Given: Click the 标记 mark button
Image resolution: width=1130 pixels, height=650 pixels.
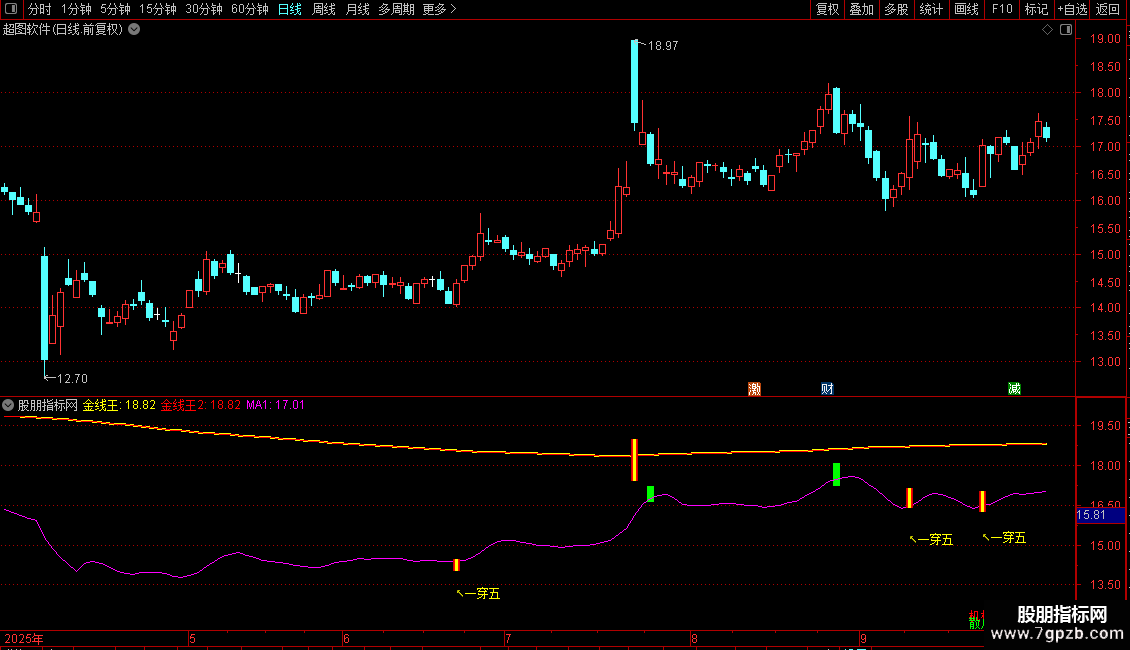Looking at the screenshot, I should 1036,9.
